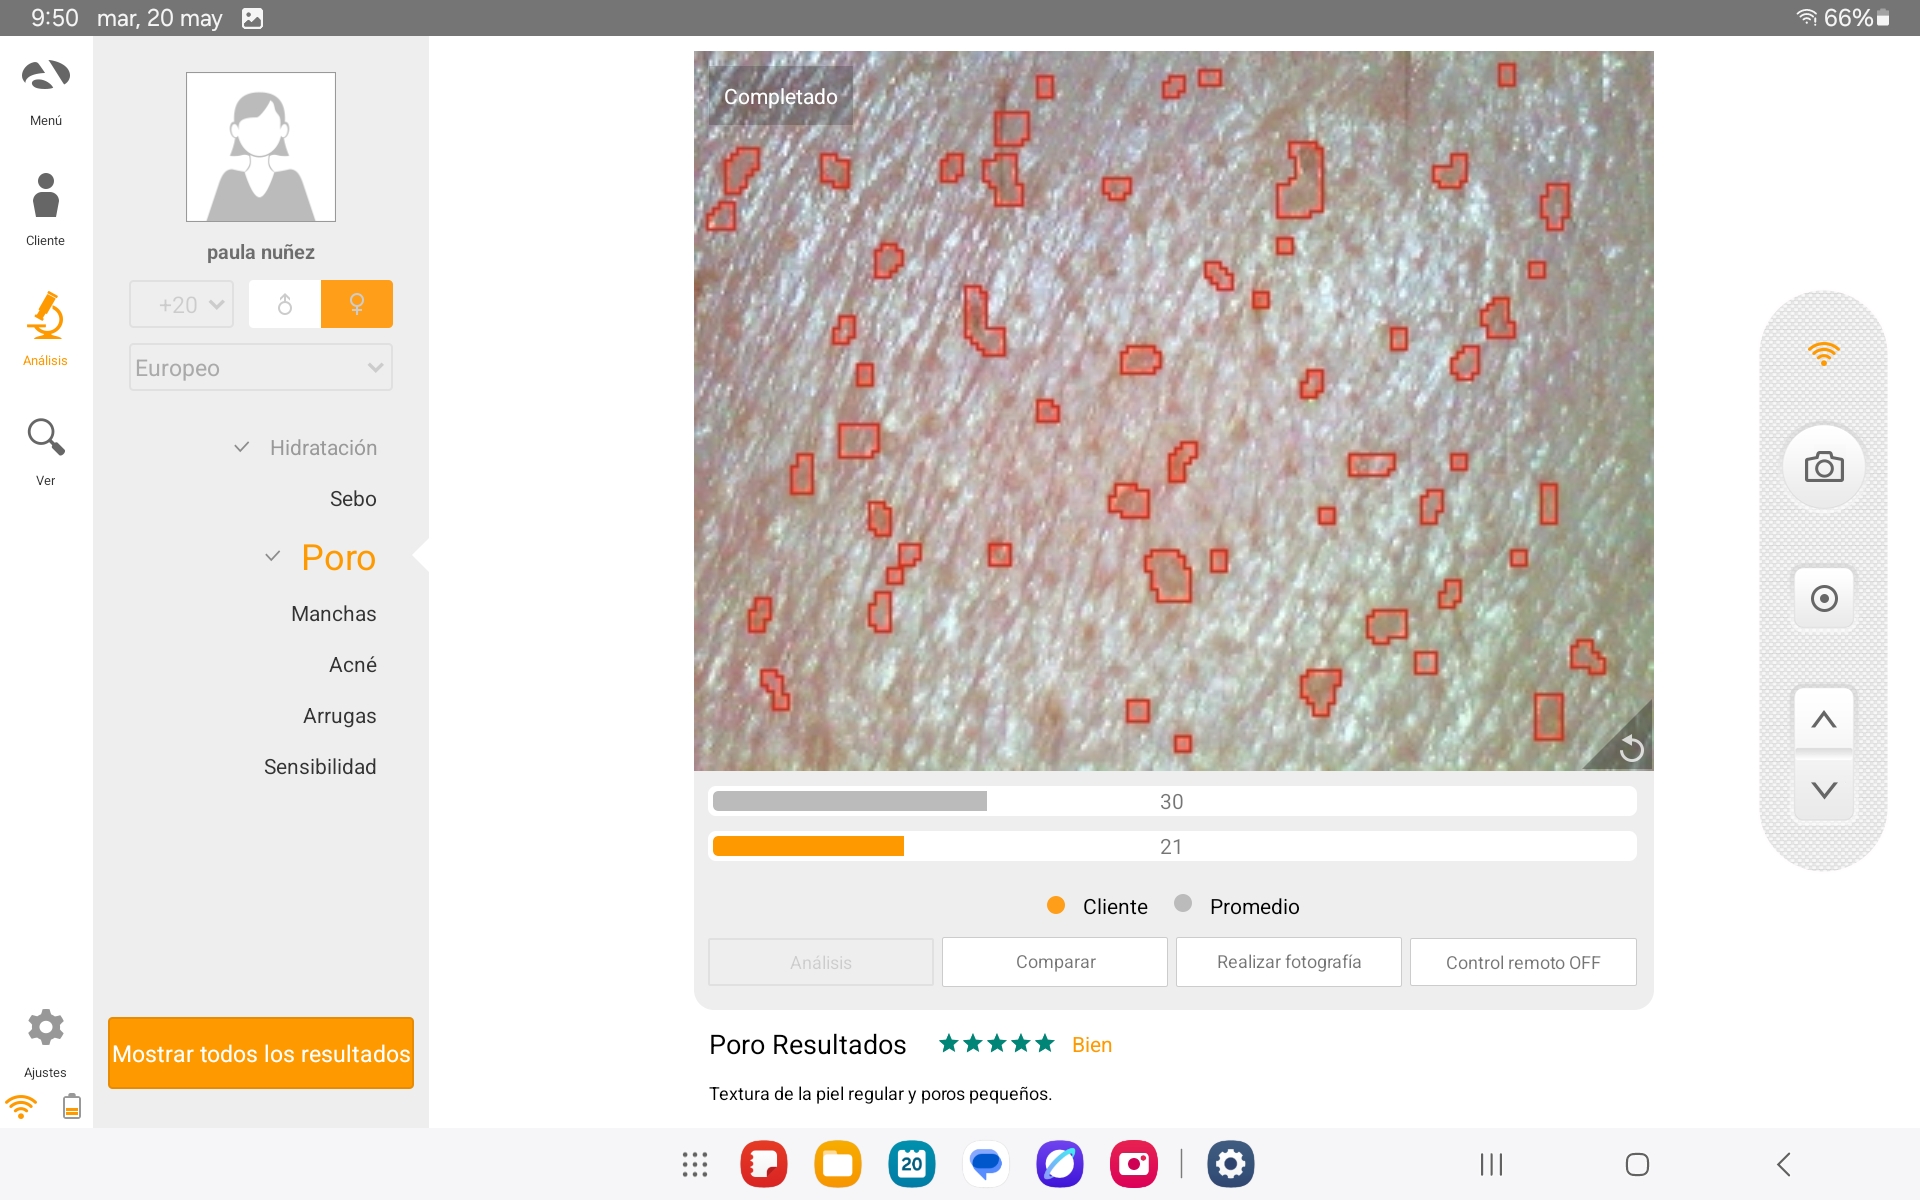
Task: Select Sebo analysis
Action: pyautogui.click(x=353, y=498)
